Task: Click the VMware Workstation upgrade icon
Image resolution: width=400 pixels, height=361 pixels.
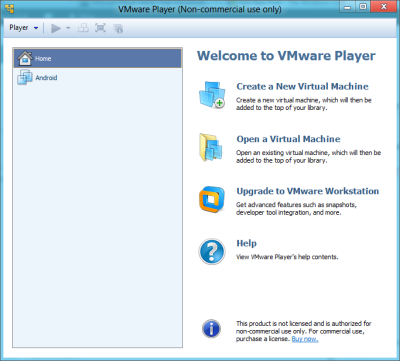Action: tap(212, 199)
